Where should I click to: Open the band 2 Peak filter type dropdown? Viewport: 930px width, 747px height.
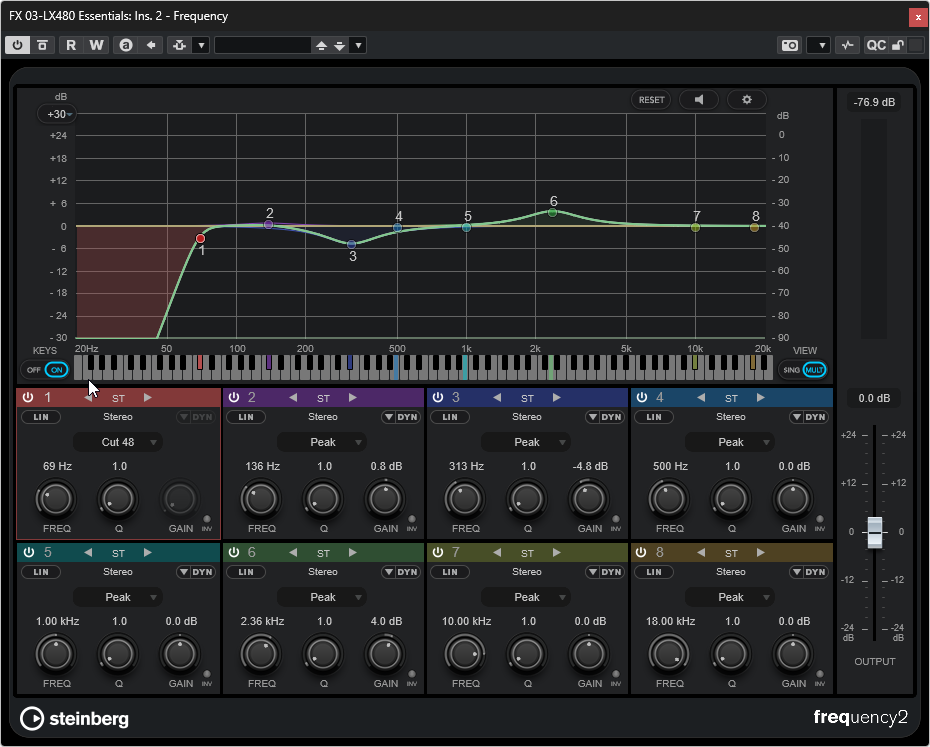pyautogui.click(x=322, y=442)
